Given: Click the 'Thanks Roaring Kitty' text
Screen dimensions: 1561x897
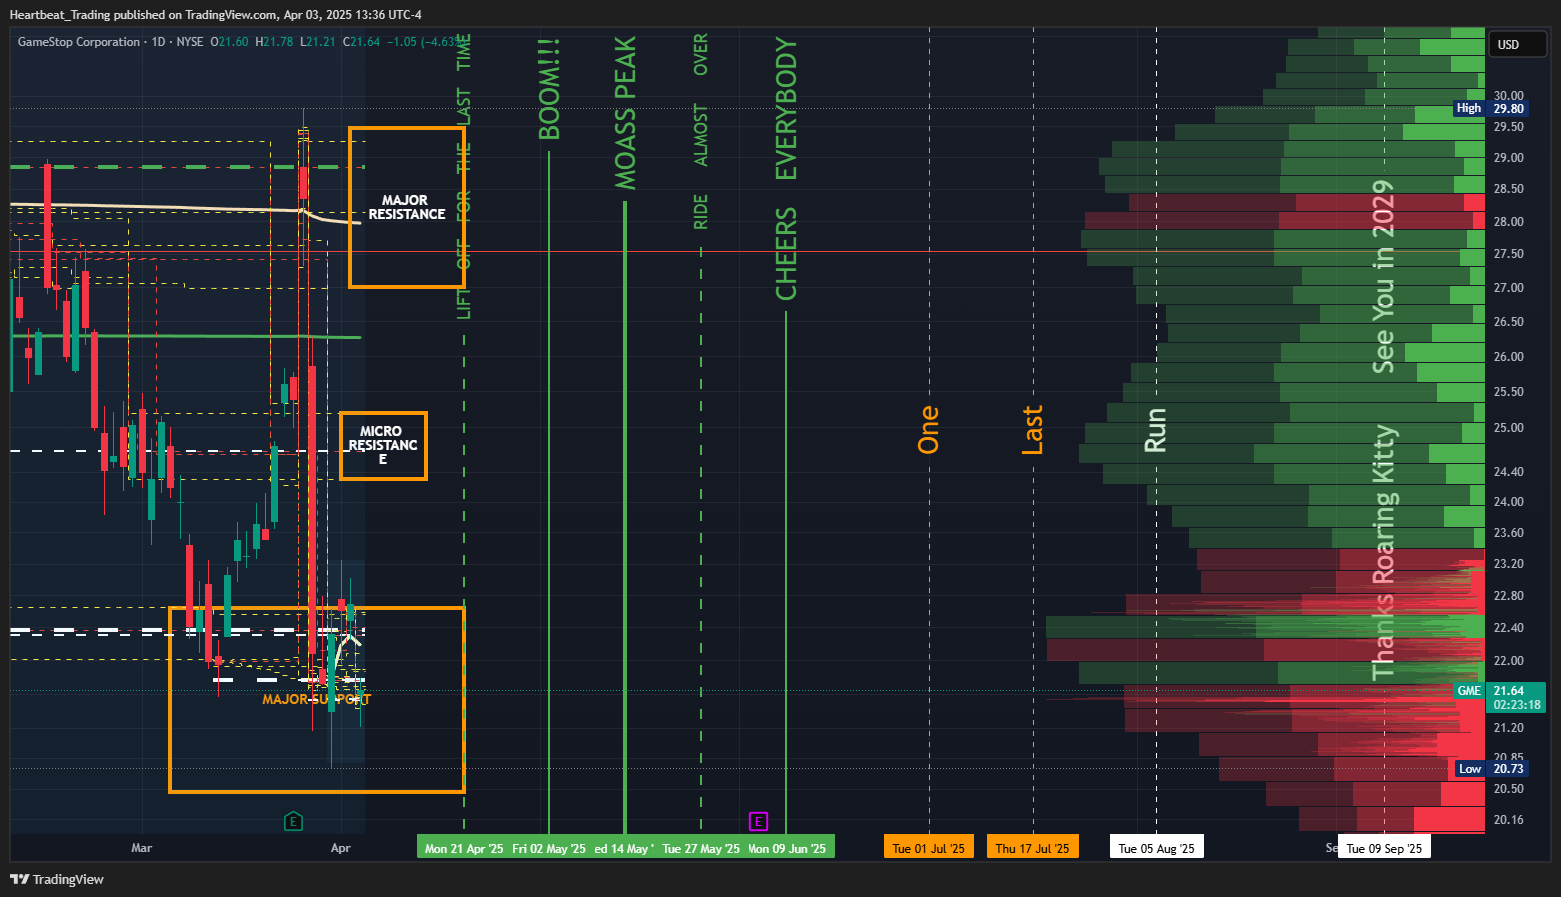Looking at the screenshot, I should 1383,553.
